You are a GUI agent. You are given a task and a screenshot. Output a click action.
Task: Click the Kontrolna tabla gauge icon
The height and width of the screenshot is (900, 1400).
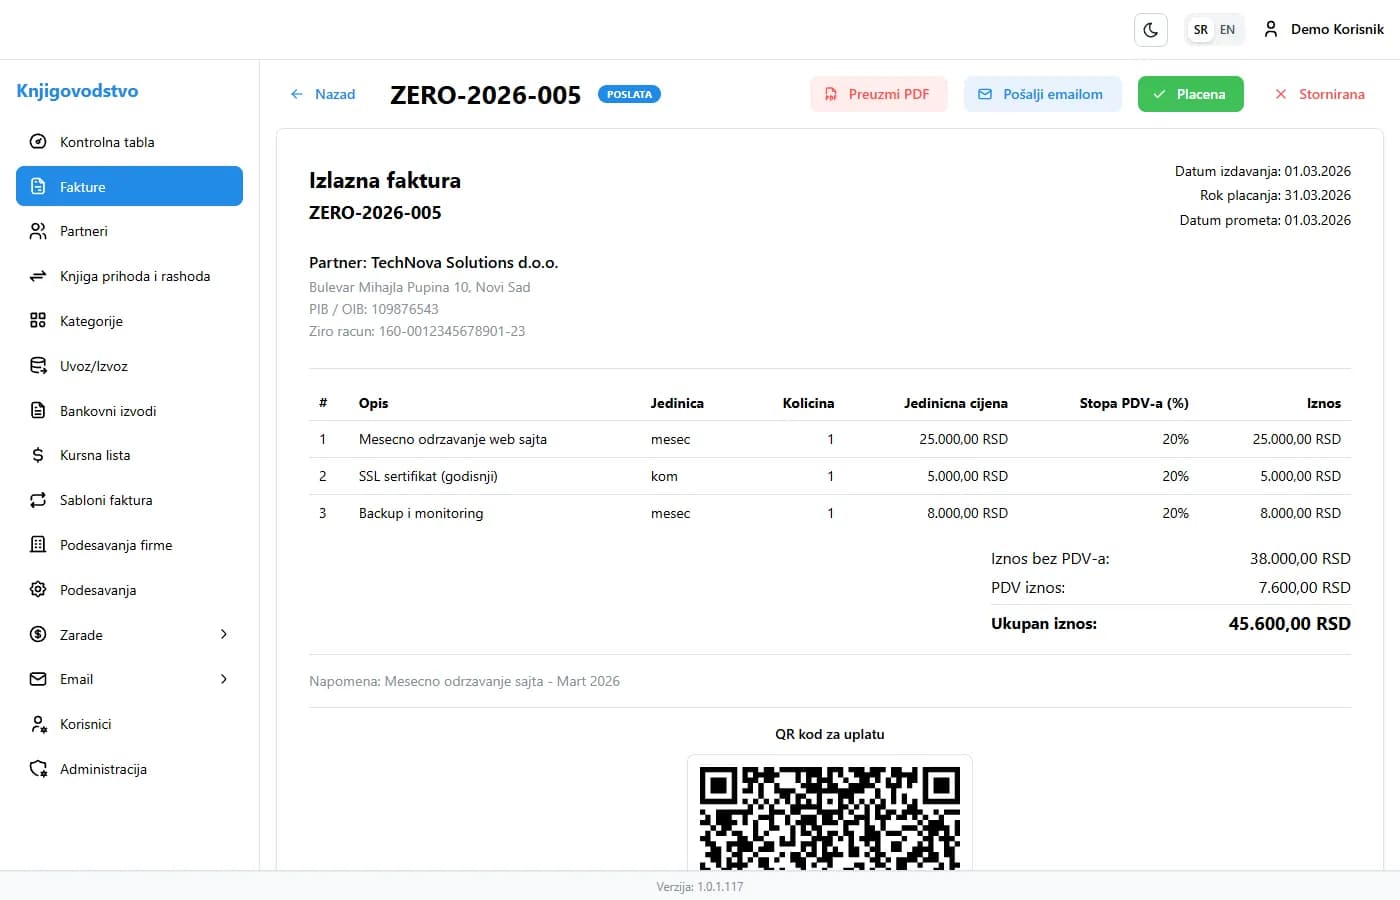pyautogui.click(x=38, y=142)
